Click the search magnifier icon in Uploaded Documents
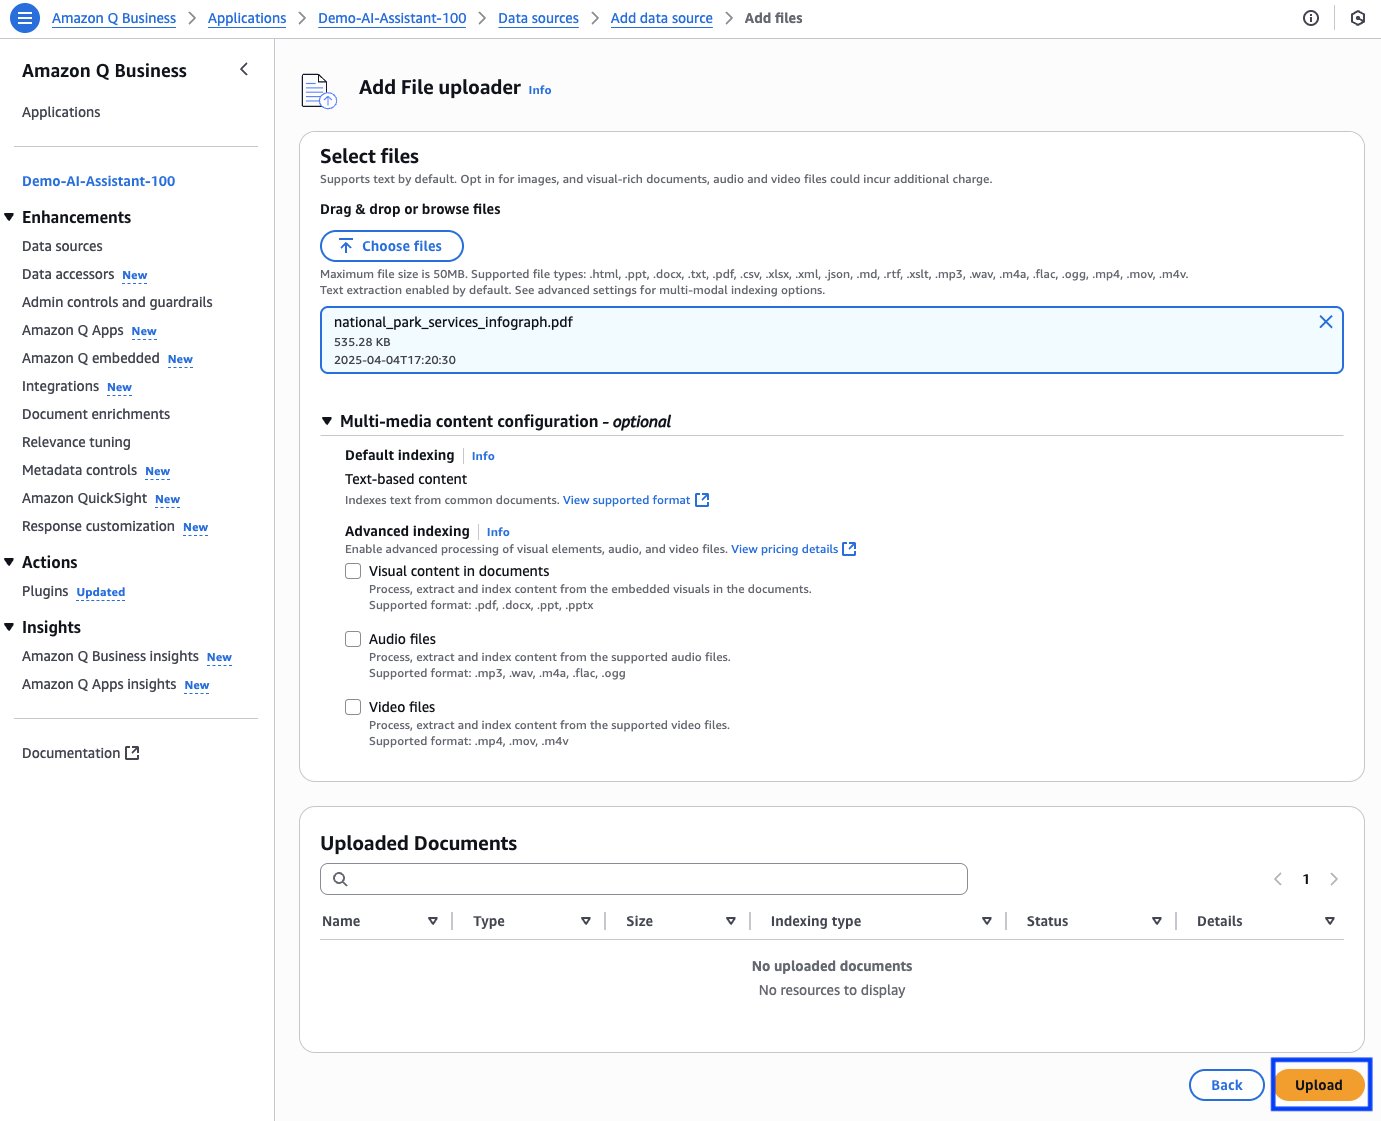The height and width of the screenshot is (1121, 1381). tap(340, 879)
